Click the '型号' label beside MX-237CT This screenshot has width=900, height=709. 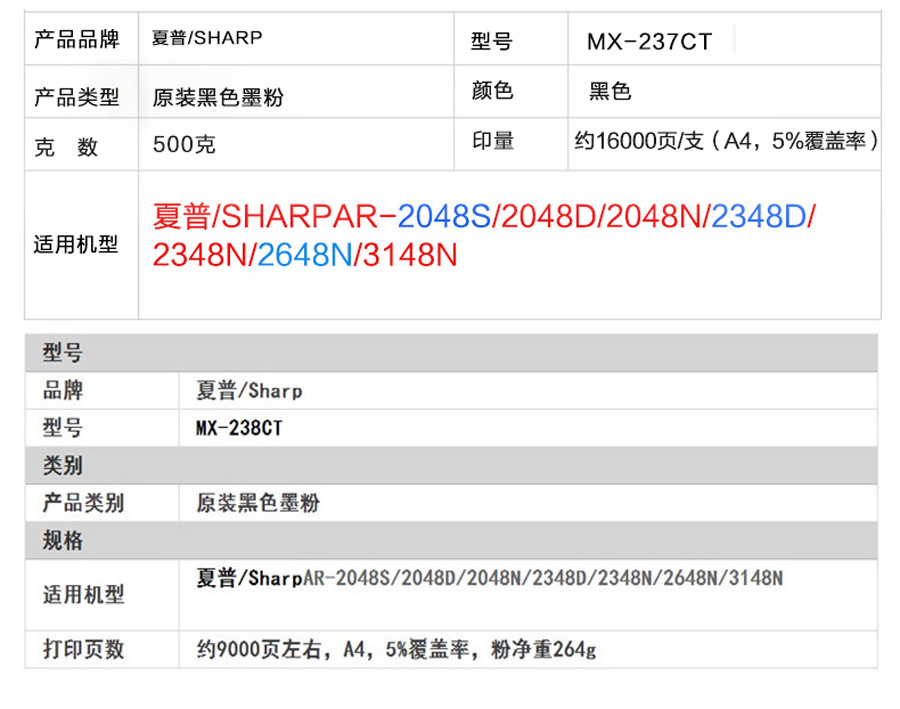(491, 41)
